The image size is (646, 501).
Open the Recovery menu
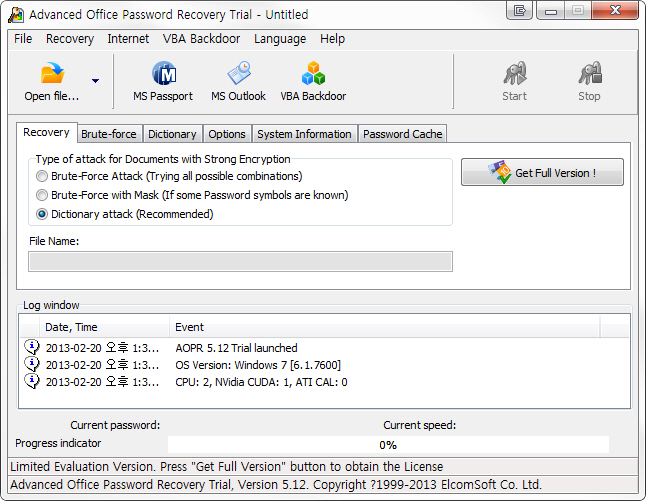pyautogui.click(x=70, y=39)
